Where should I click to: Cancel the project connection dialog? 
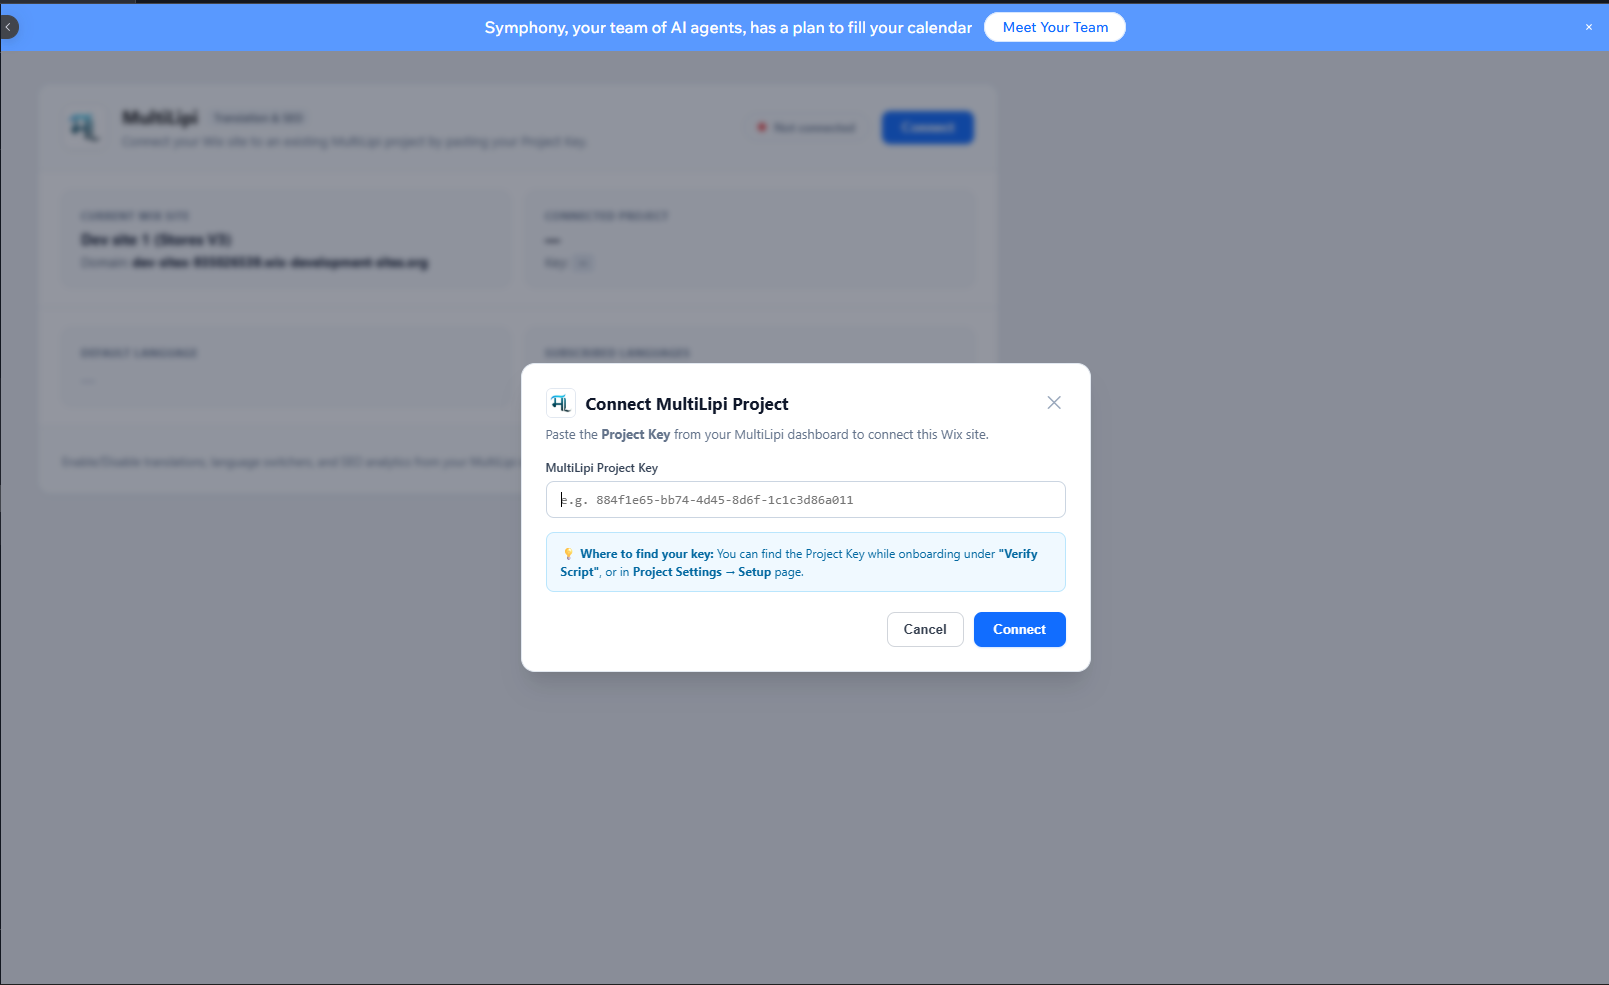(x=925, y=630)
